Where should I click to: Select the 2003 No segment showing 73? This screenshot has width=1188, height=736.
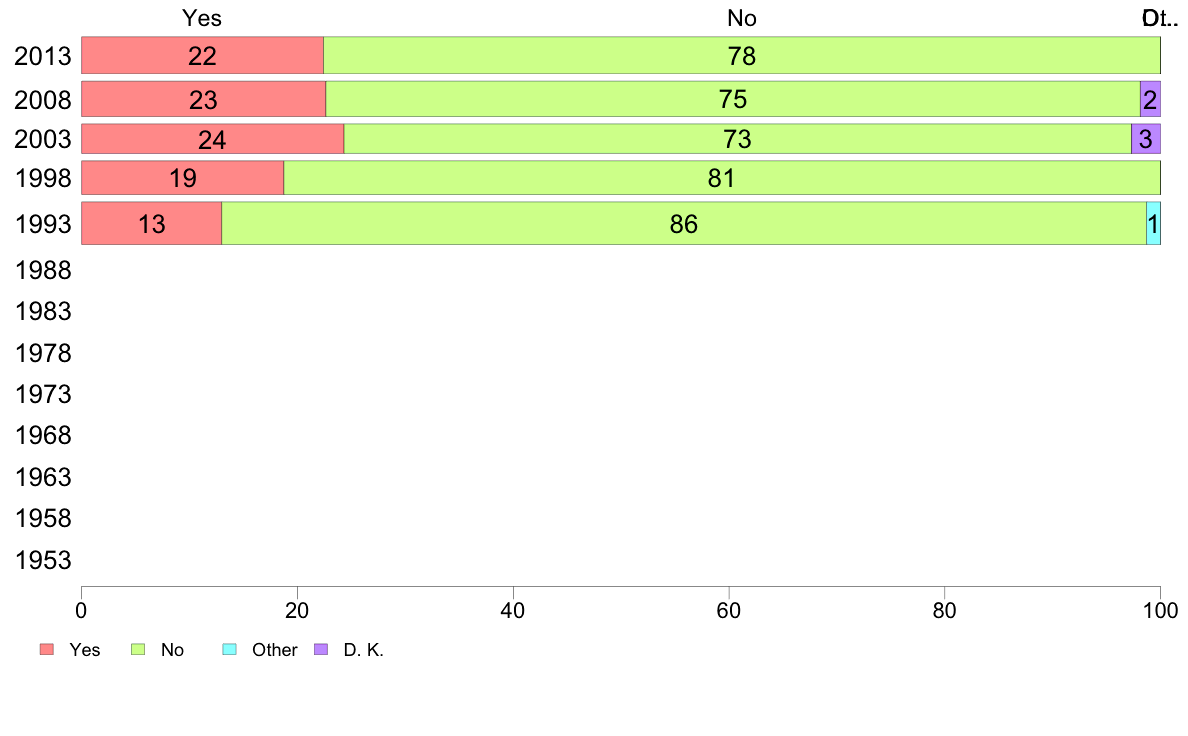pyautogui.click(x=737, y=139)
